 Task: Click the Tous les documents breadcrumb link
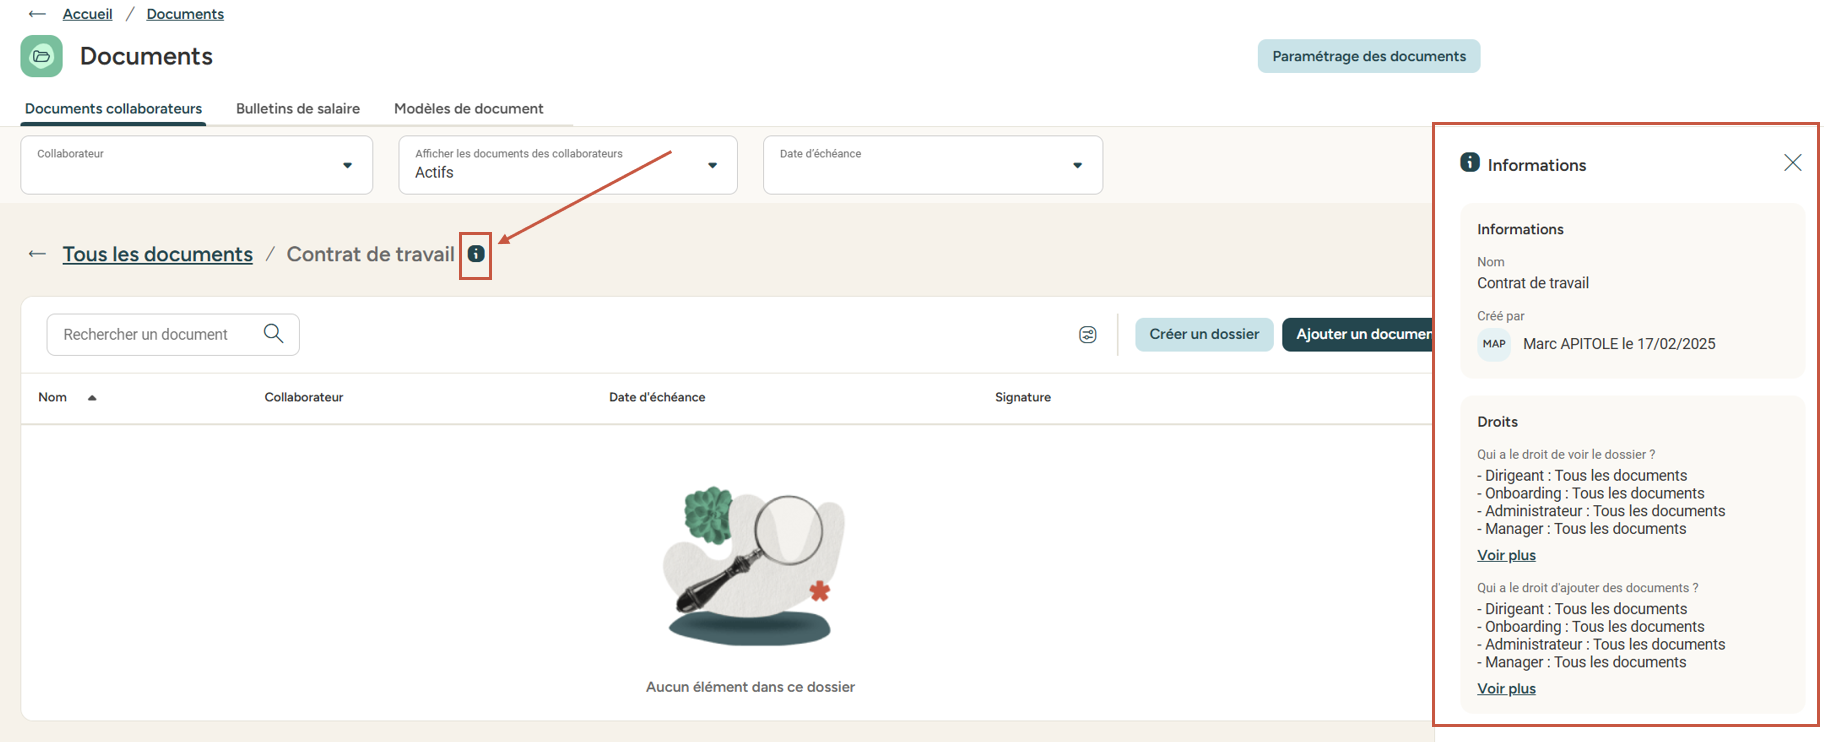tap(158, 254)
